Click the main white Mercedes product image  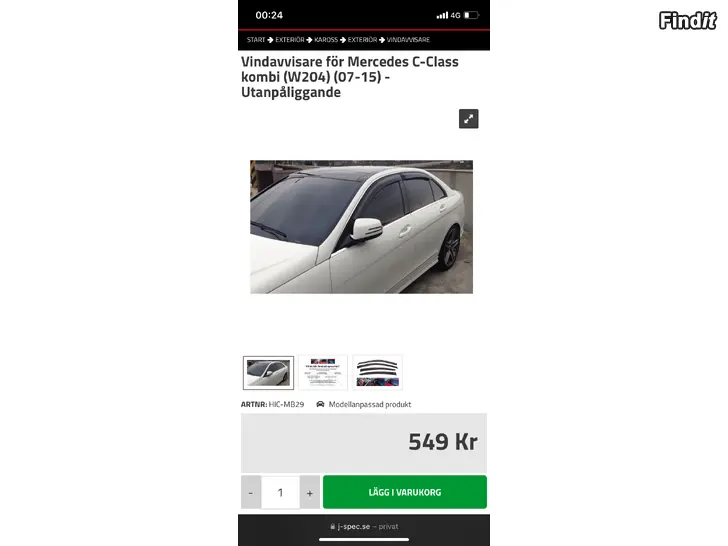coord(362,227)
